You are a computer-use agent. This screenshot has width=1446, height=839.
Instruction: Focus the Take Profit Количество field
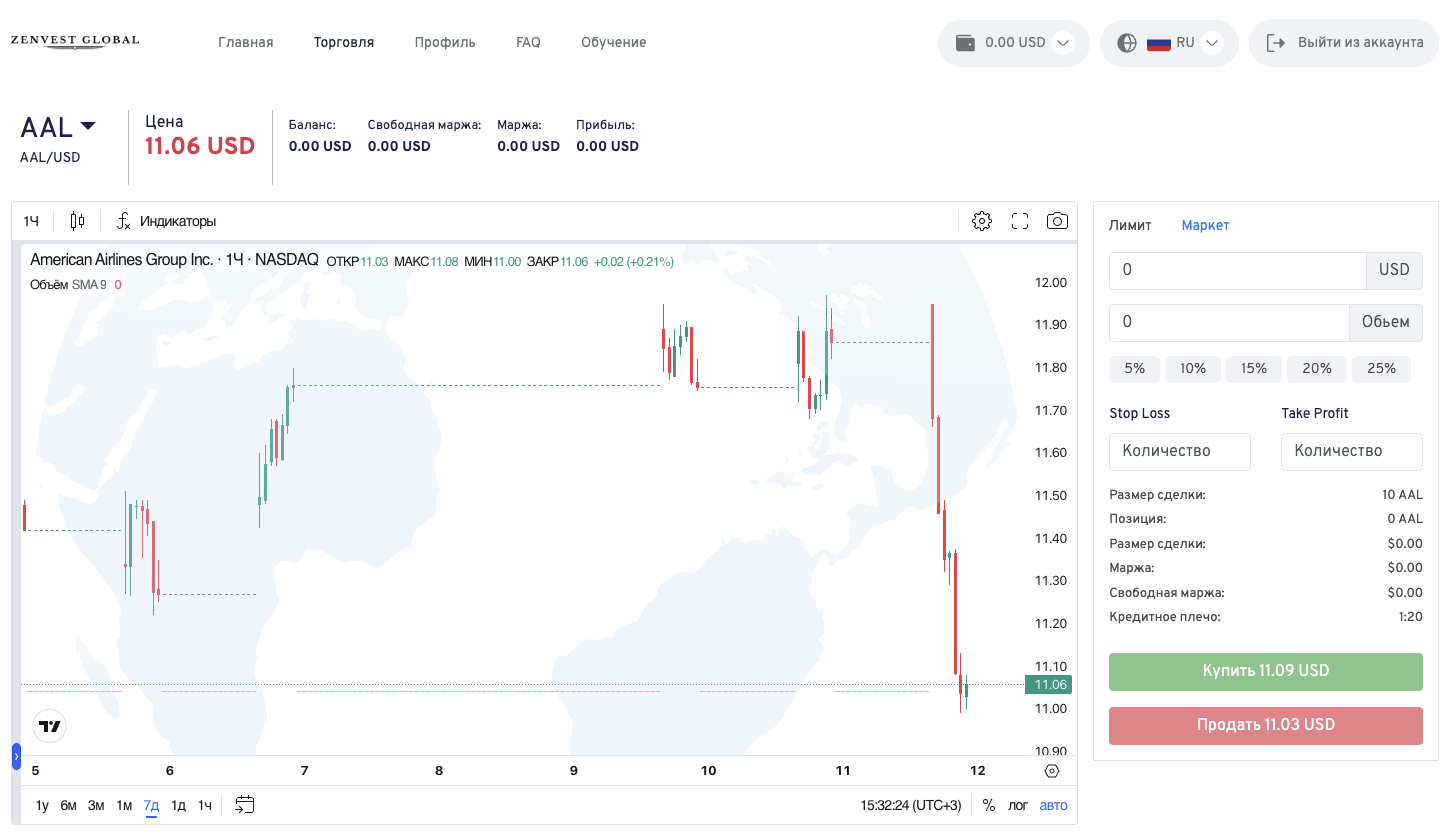click(1352, 451)
